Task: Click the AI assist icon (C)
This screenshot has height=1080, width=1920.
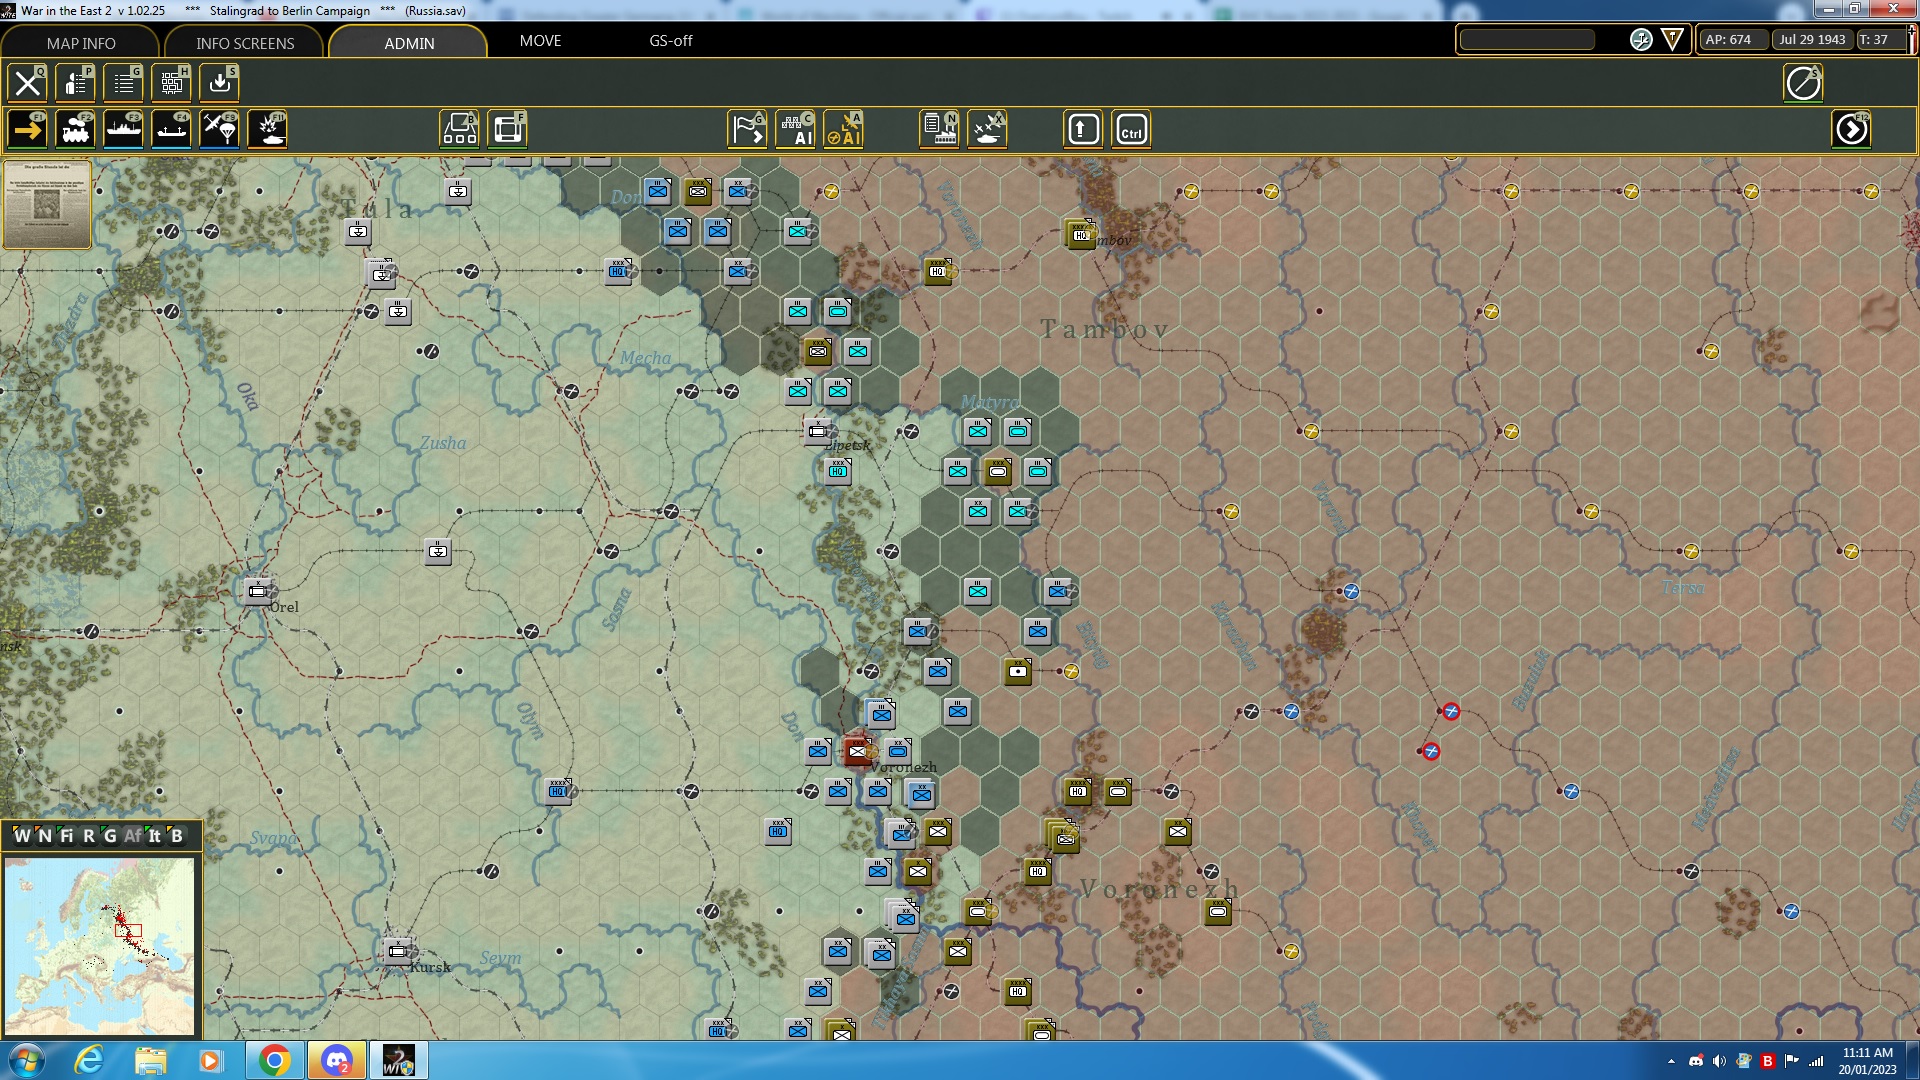Action: coord(798,128)
